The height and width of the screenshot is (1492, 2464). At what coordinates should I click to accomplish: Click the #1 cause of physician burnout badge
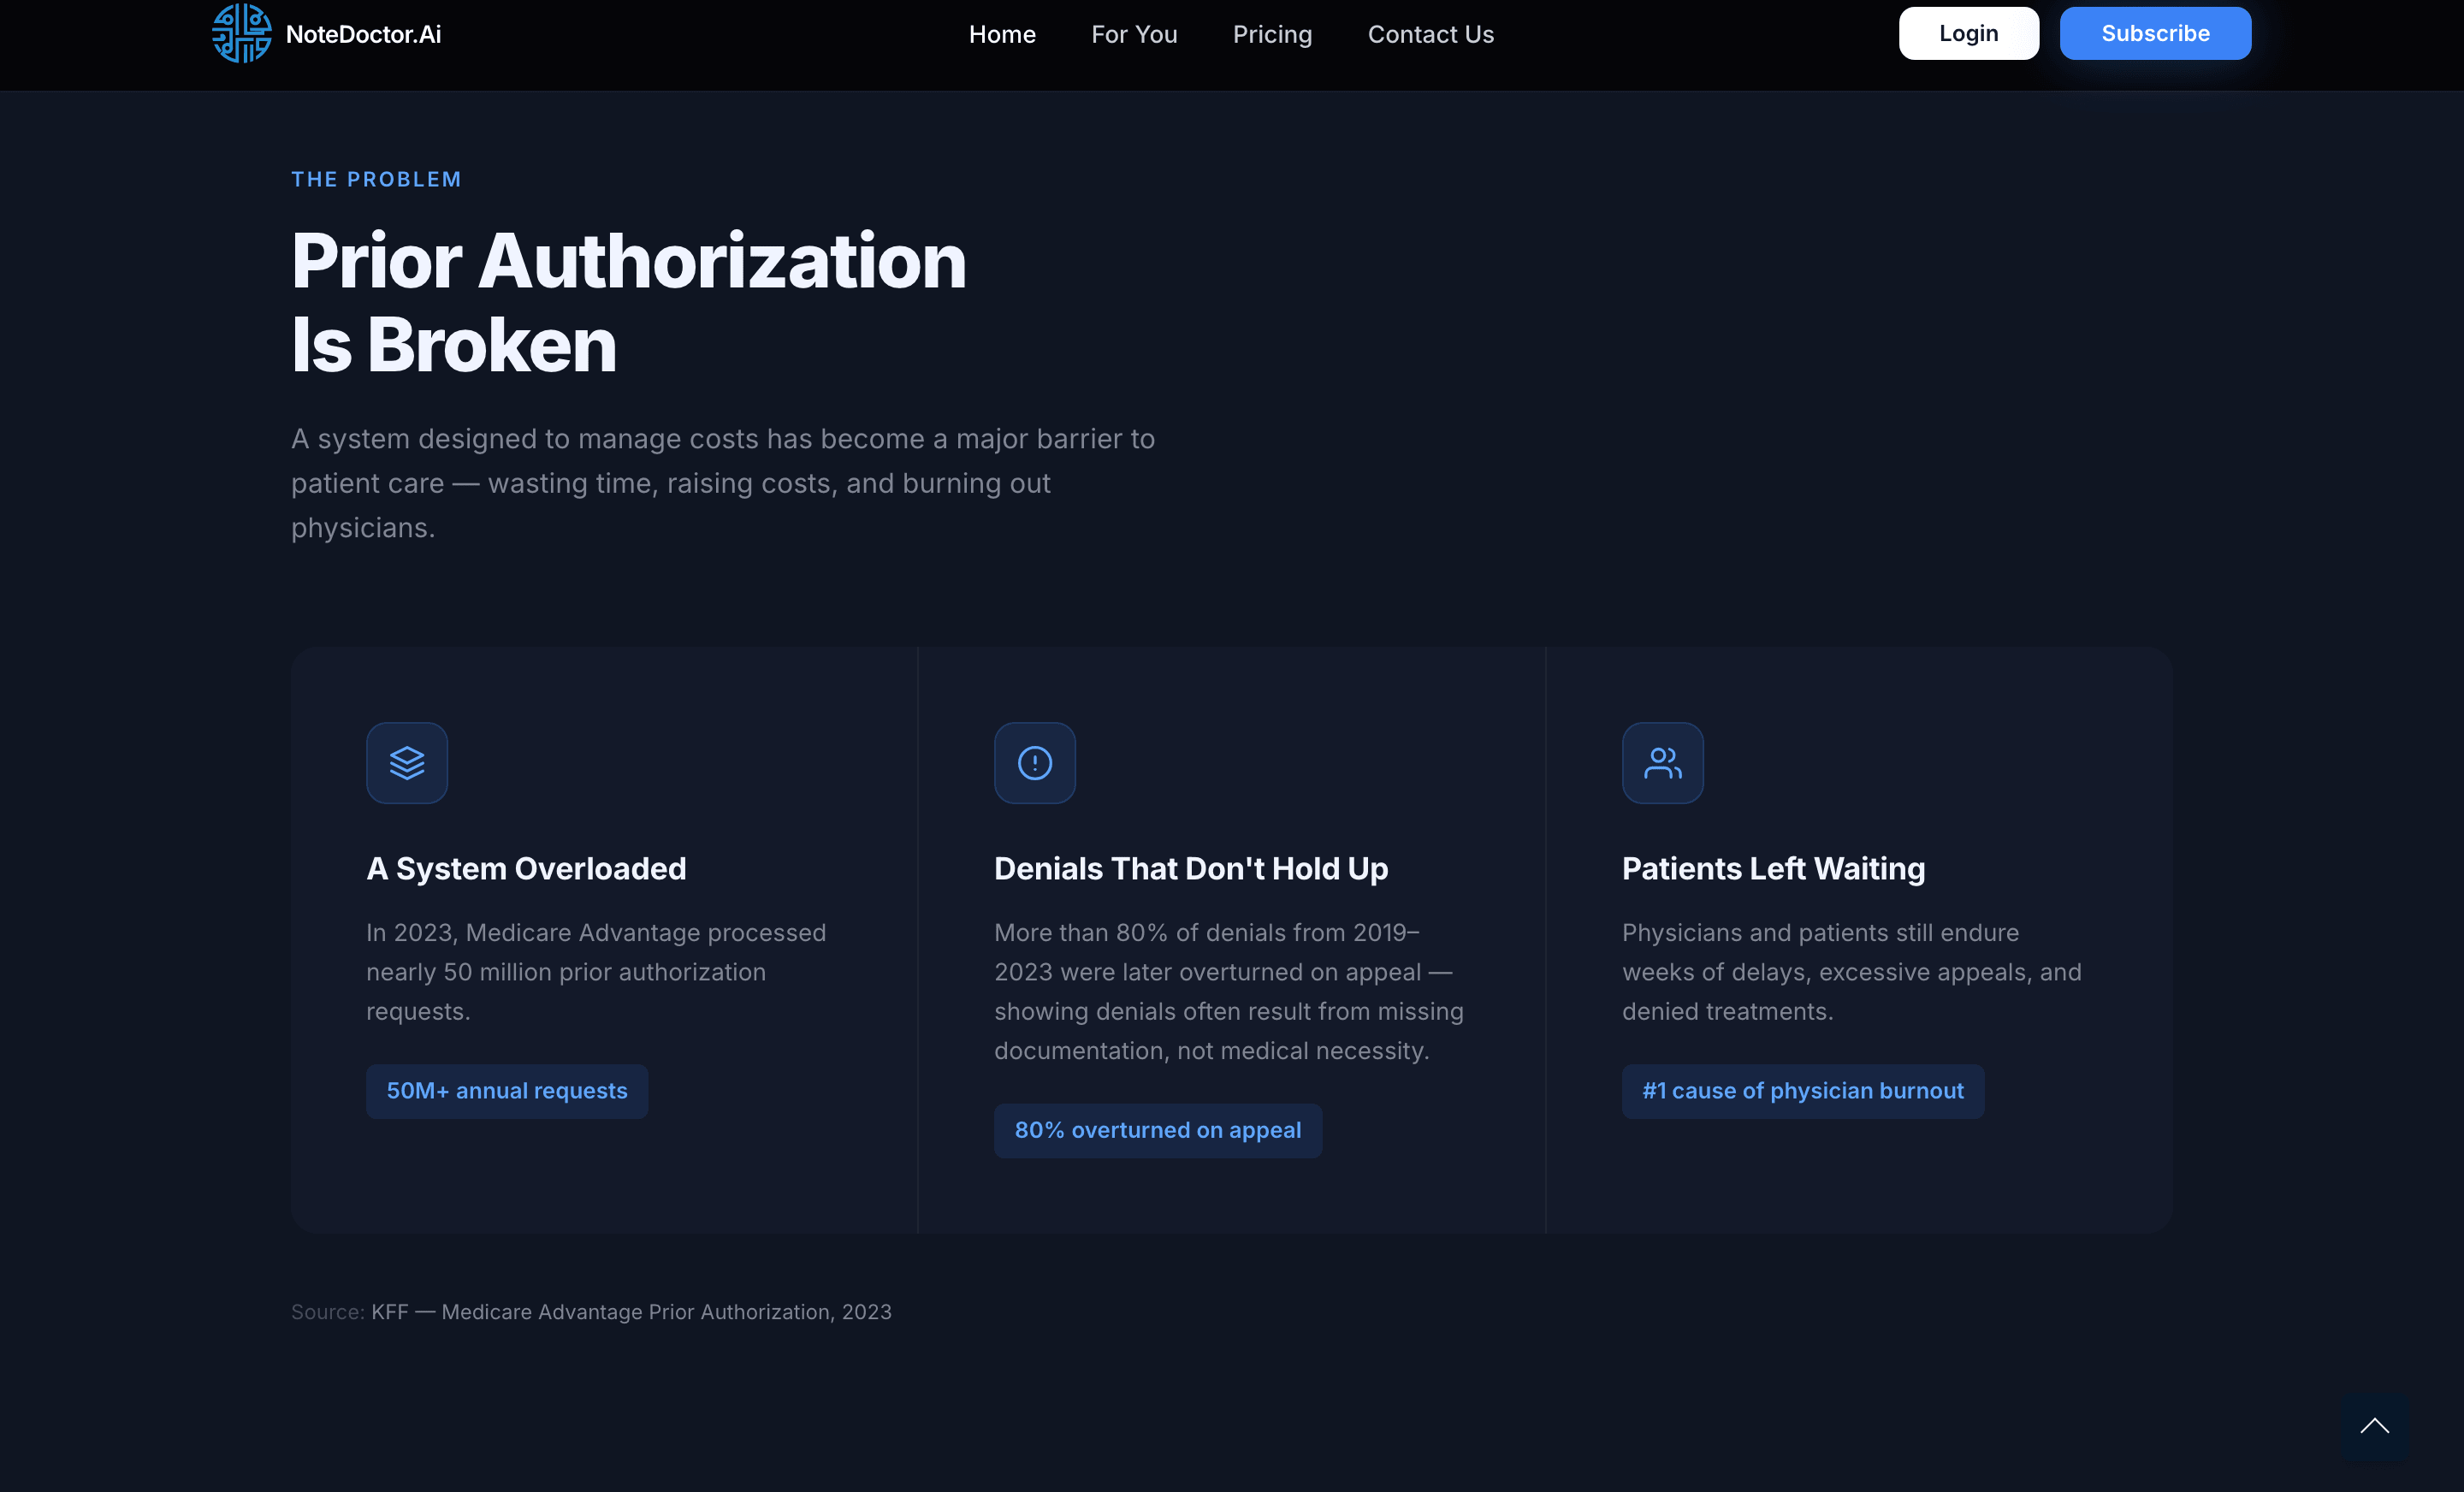click(x=1803, y=1091)
